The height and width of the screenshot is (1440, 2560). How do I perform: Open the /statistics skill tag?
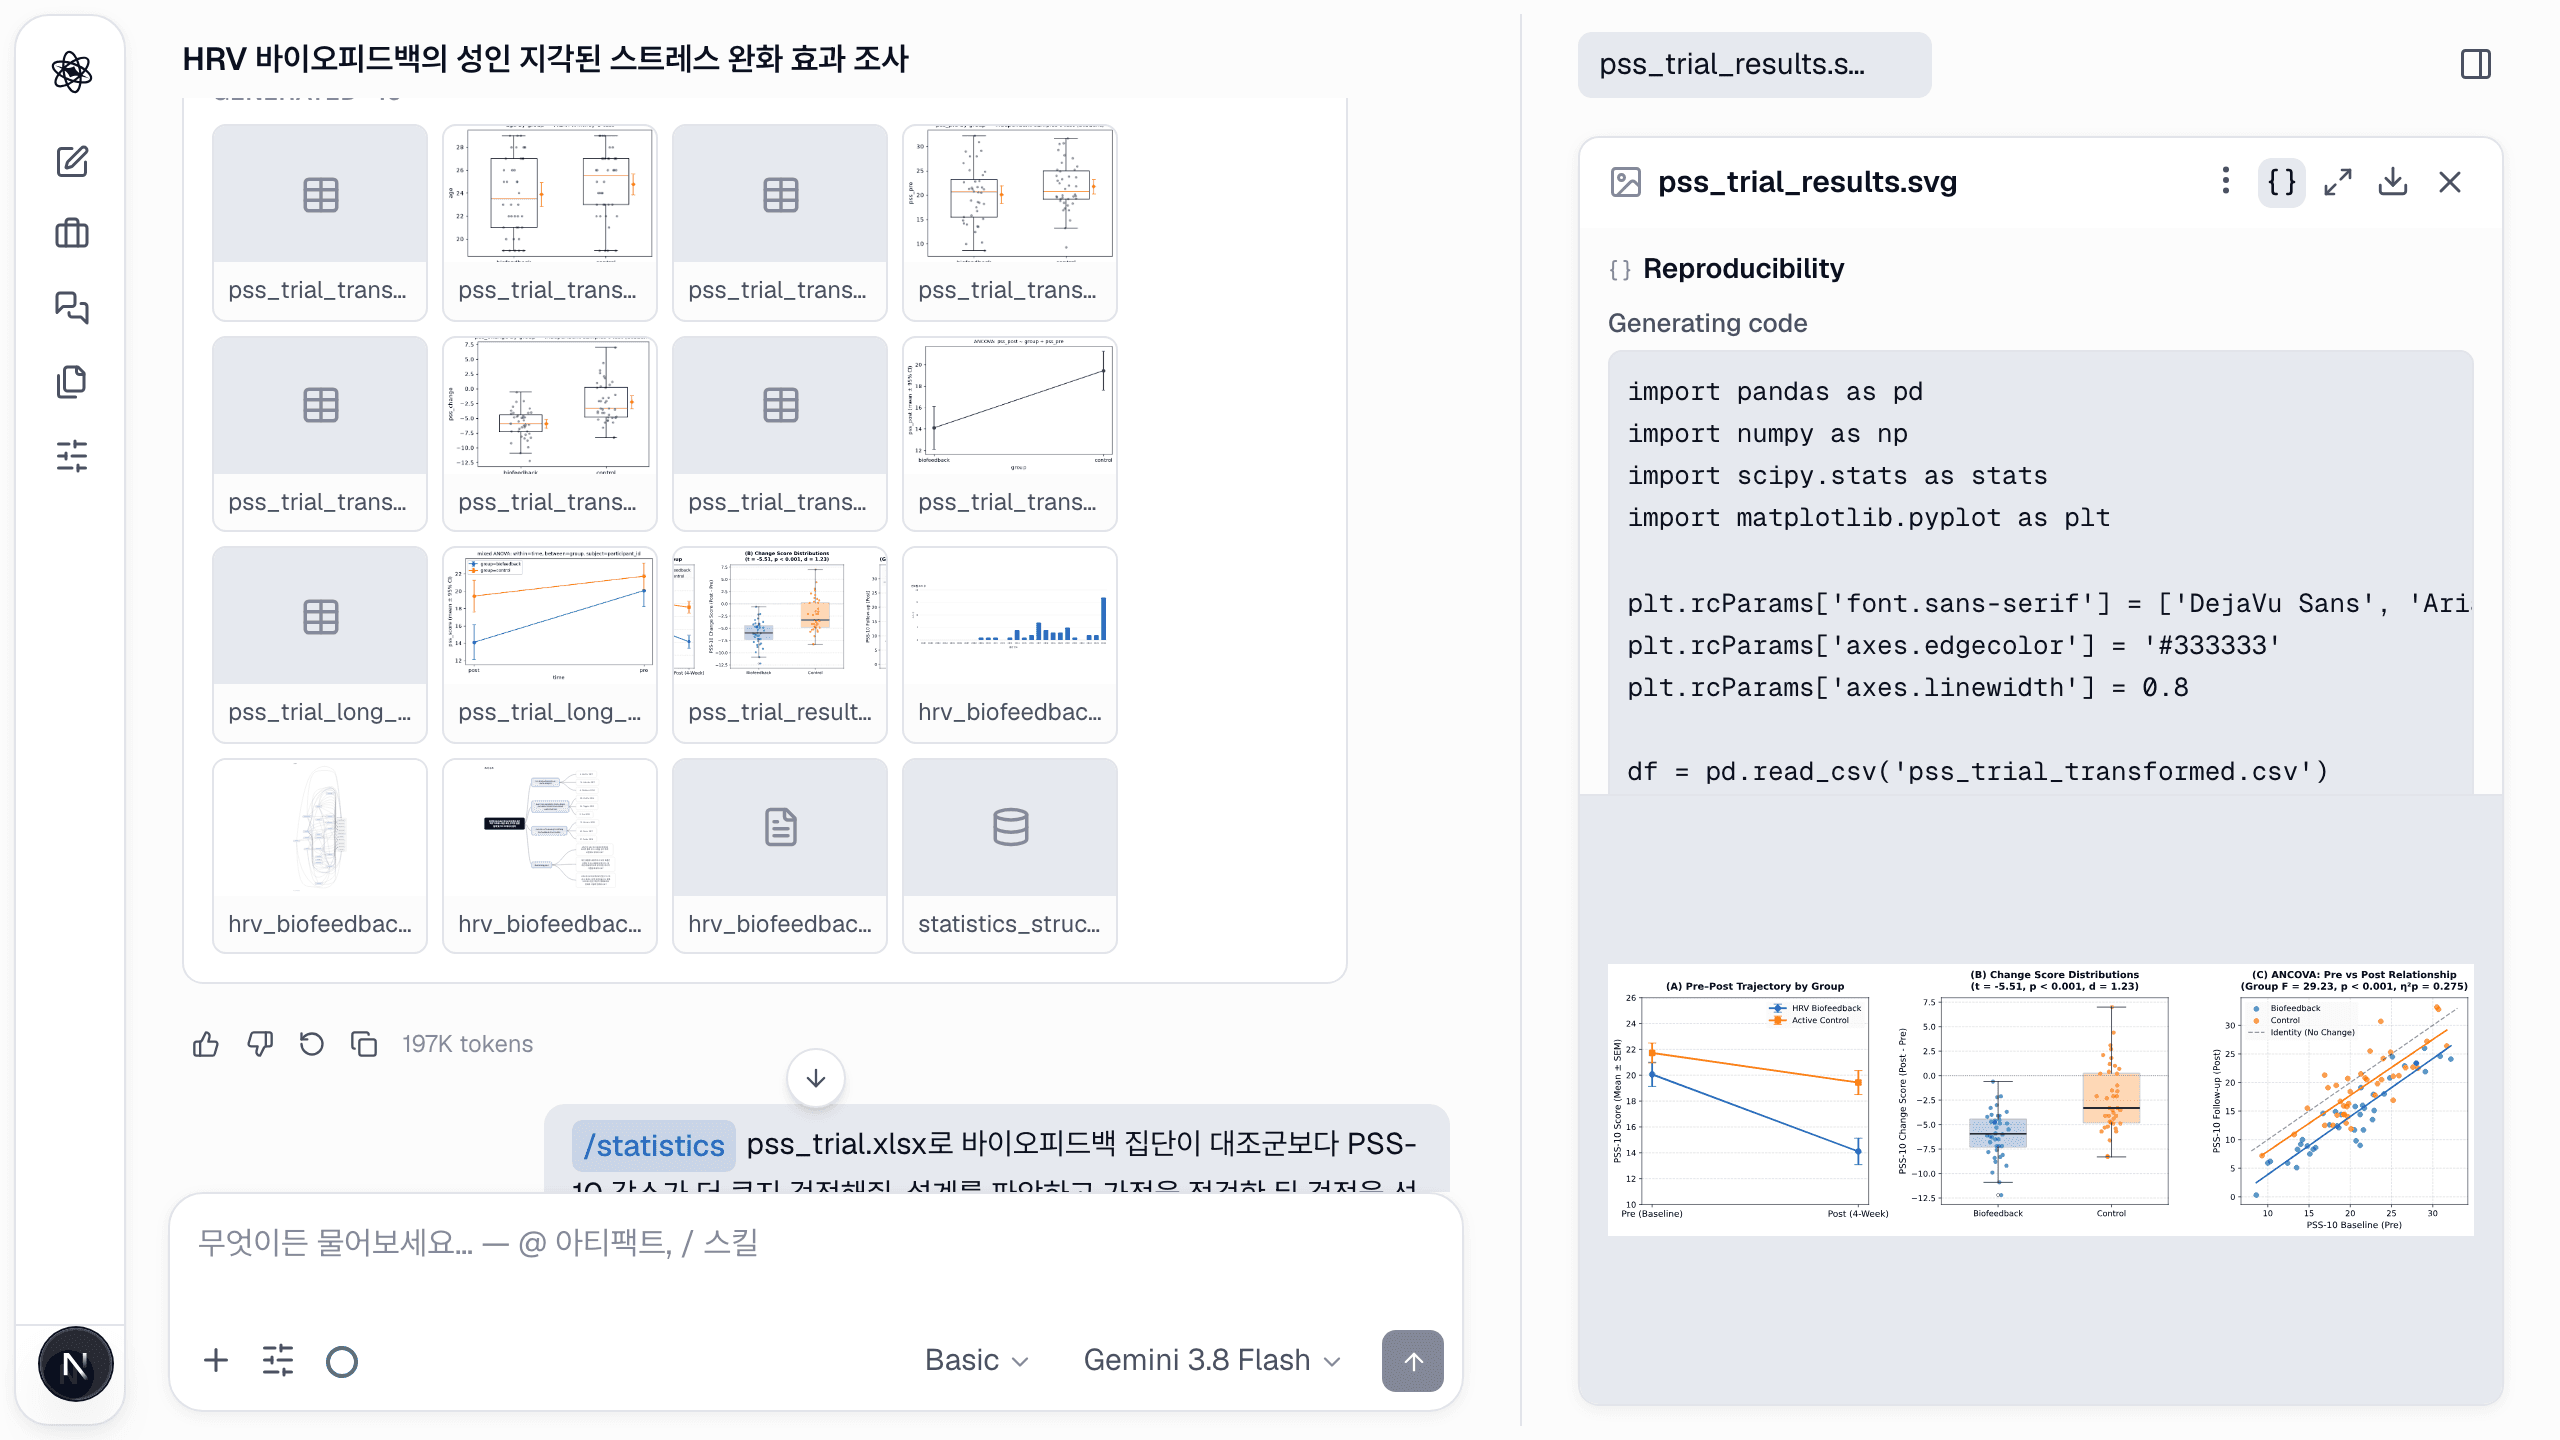click(x=654, y=1145)
